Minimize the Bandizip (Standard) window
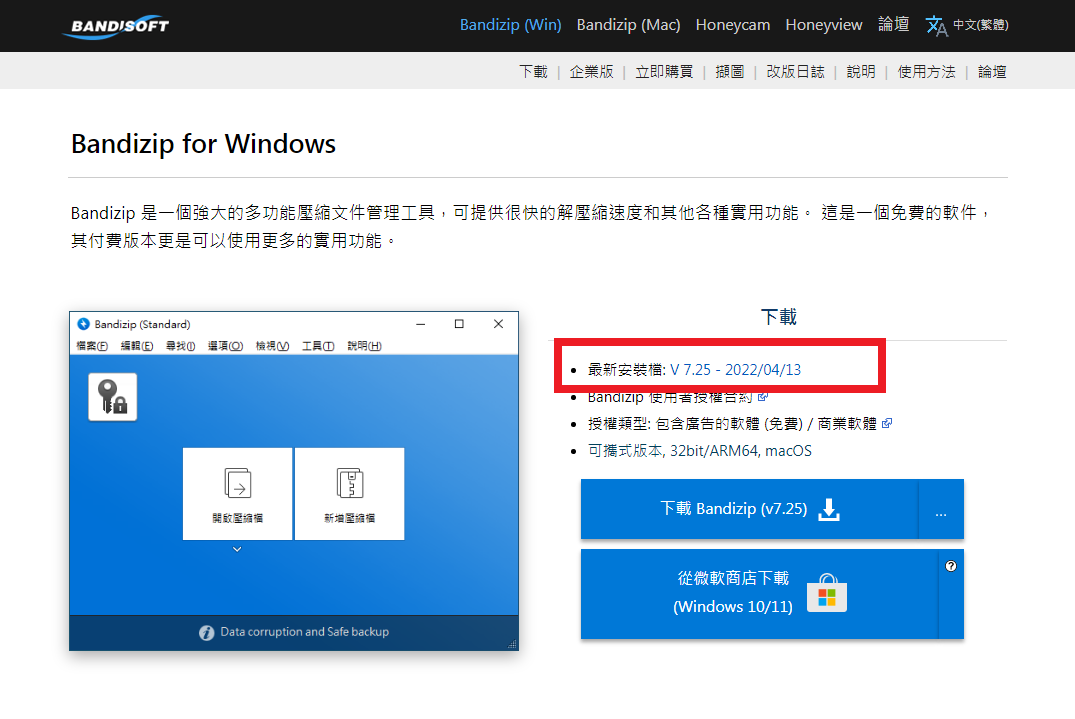This screenshot has height=719, width=1075. pyautogui.click(x=421, y=324)
